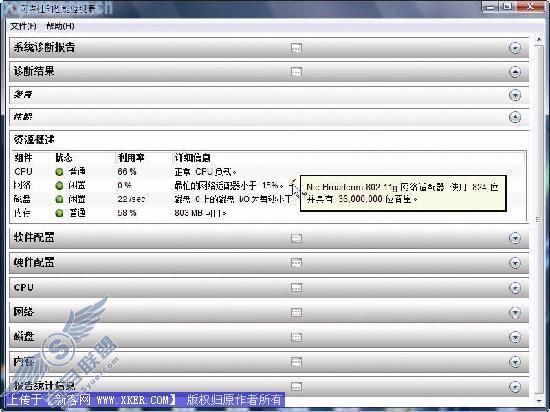Click the report icon in 硬件配置 header
Image resolution: width=550 pixels, height=412 pixels.
(296, 263)
